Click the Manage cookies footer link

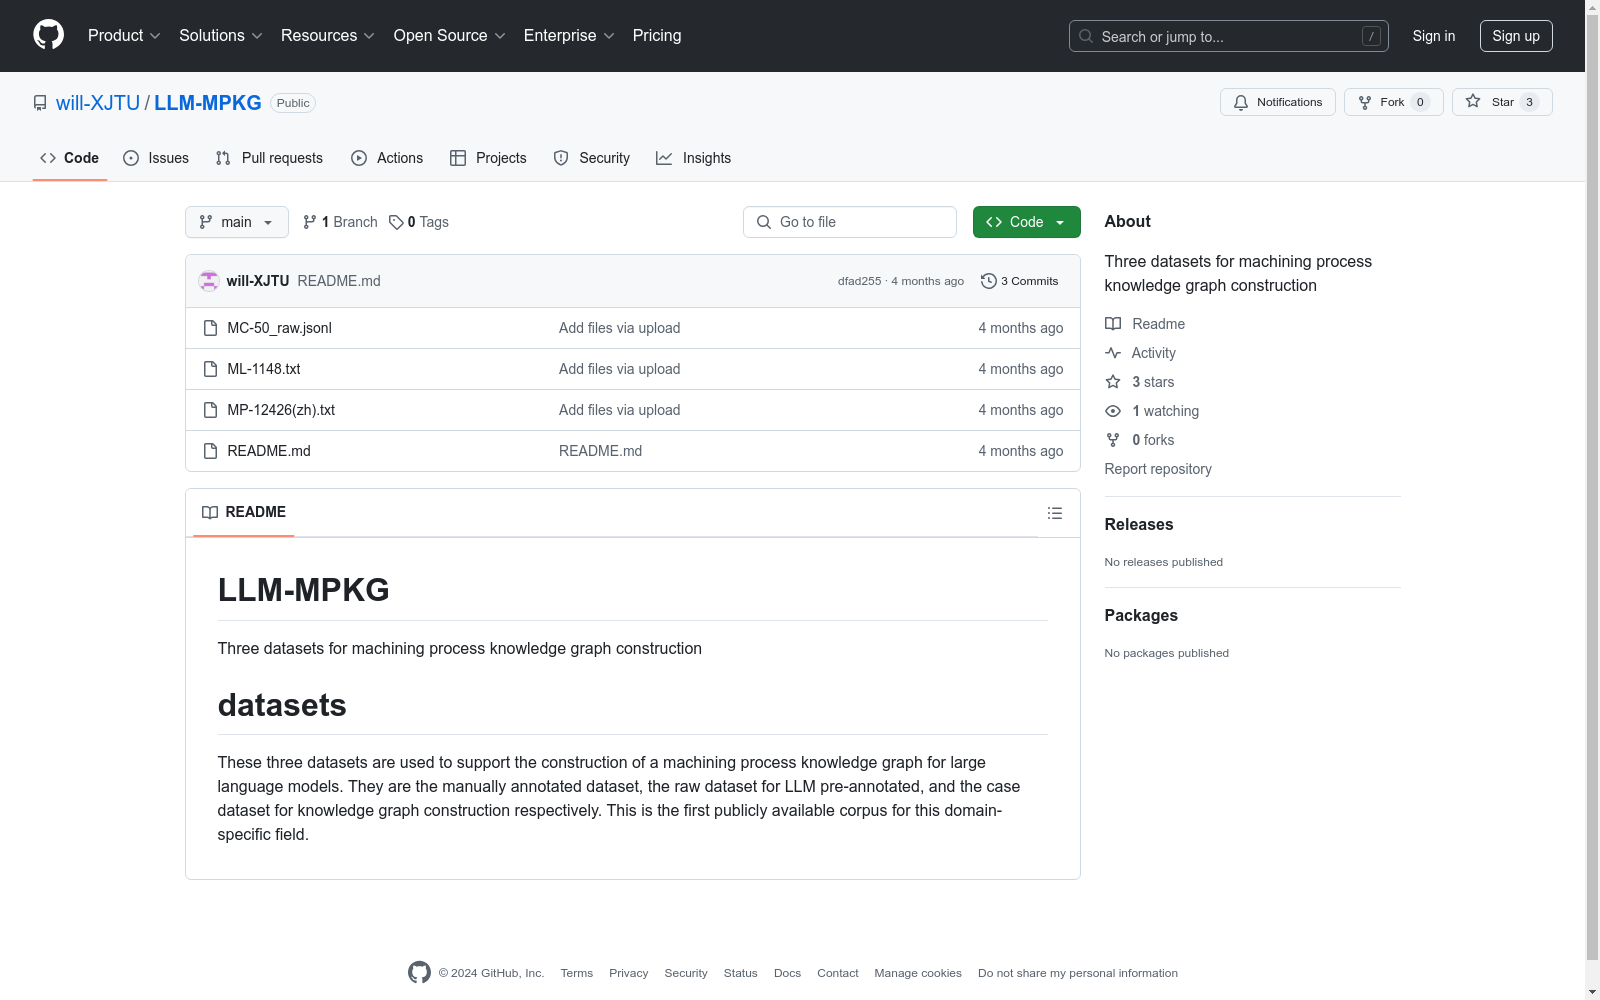pyautogui.click(x=918, y=973)
